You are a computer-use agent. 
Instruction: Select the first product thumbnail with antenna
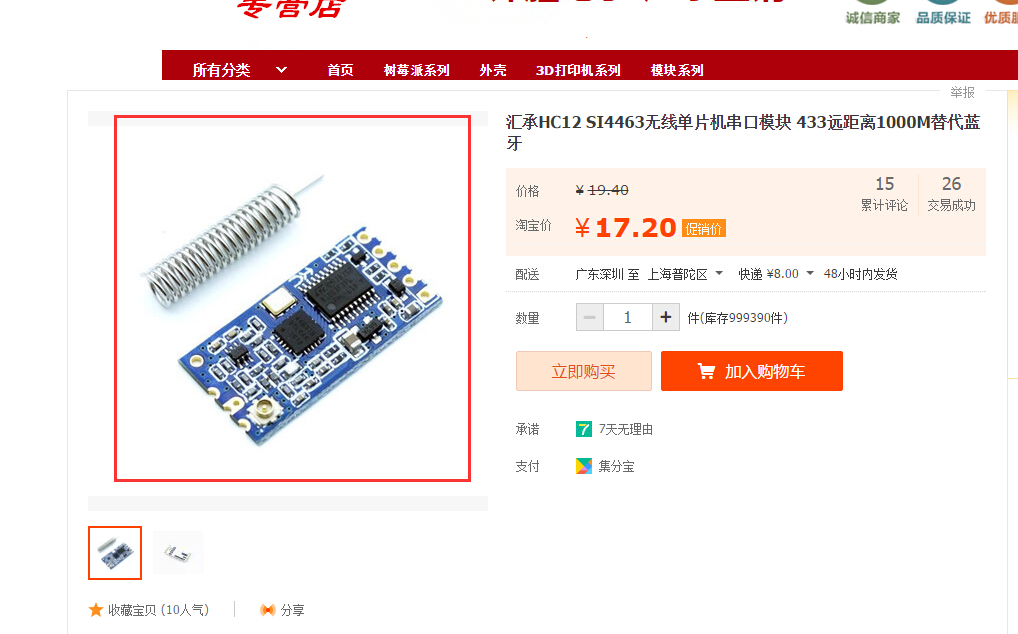coord(115,553)
